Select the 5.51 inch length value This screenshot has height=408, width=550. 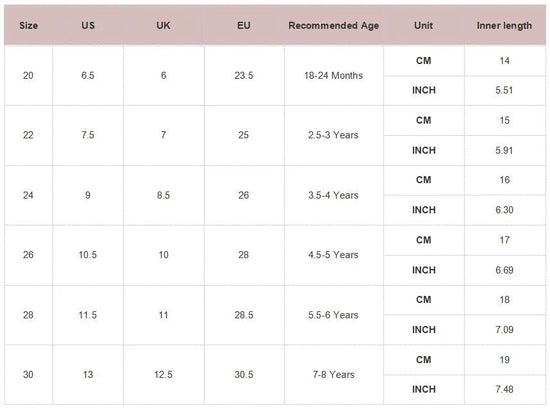[x=504, y=90]
